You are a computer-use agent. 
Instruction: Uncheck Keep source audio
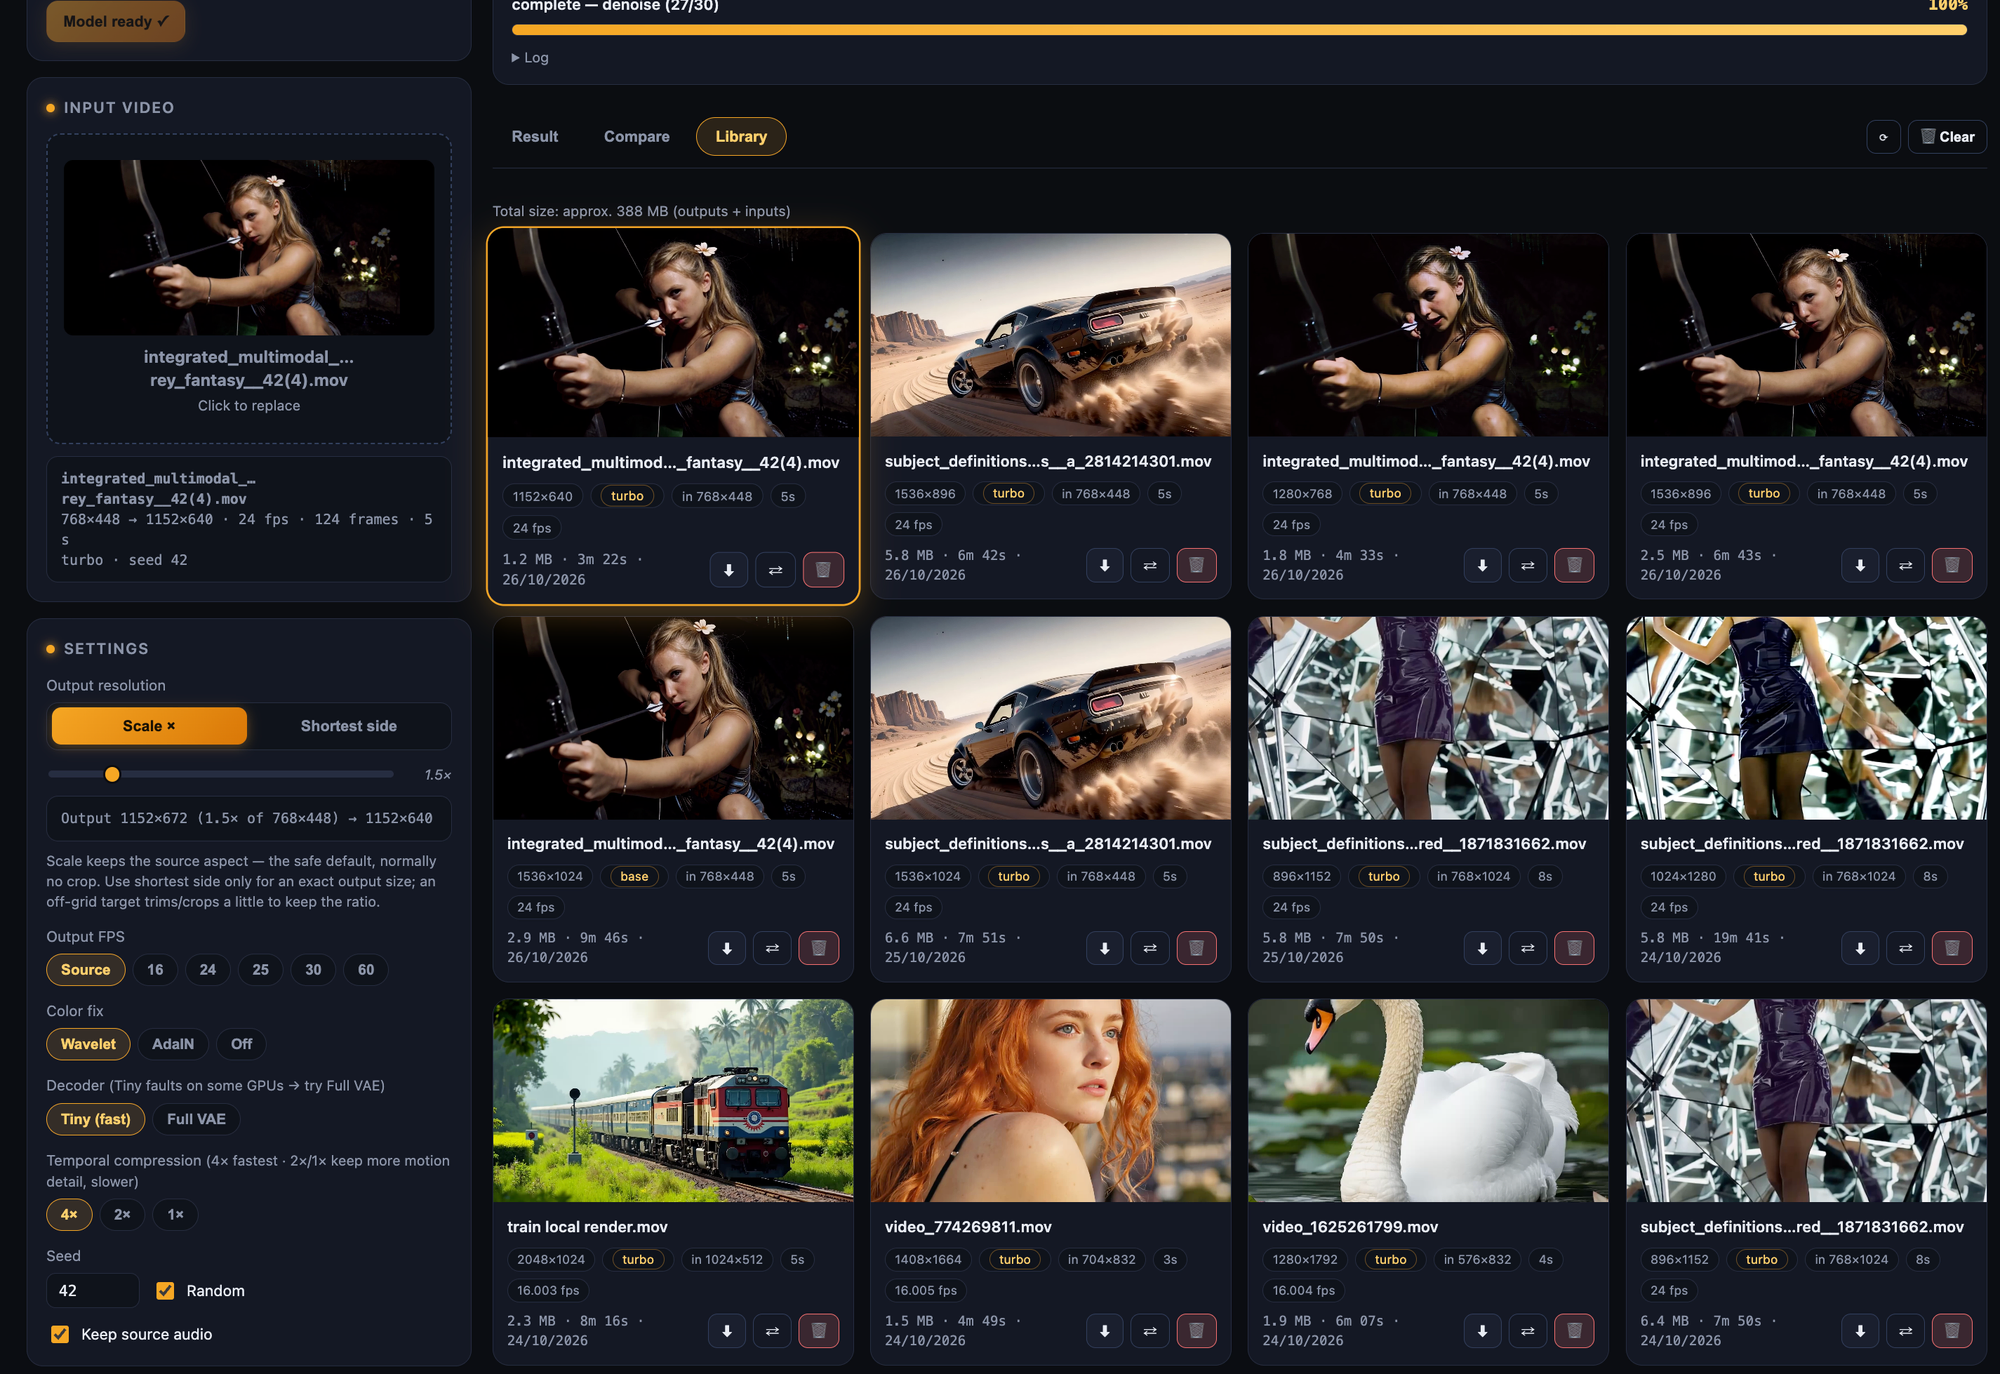coord(60,1334)
